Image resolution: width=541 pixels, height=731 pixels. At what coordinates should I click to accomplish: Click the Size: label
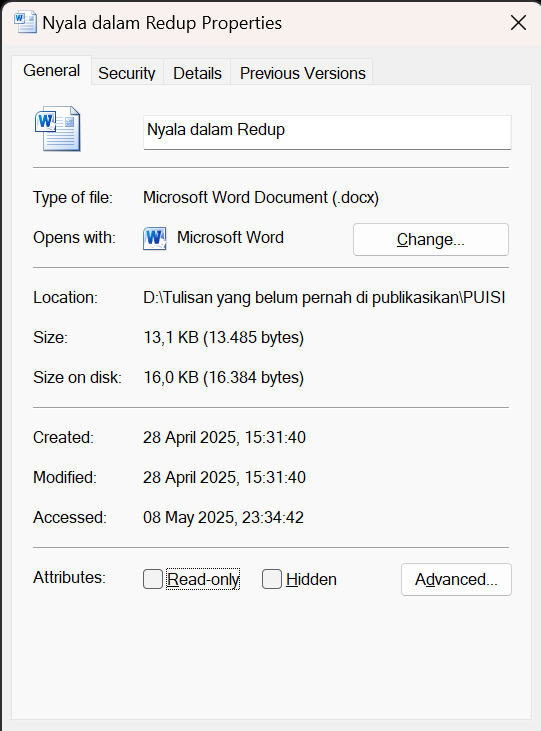click(x=50, y=337)
